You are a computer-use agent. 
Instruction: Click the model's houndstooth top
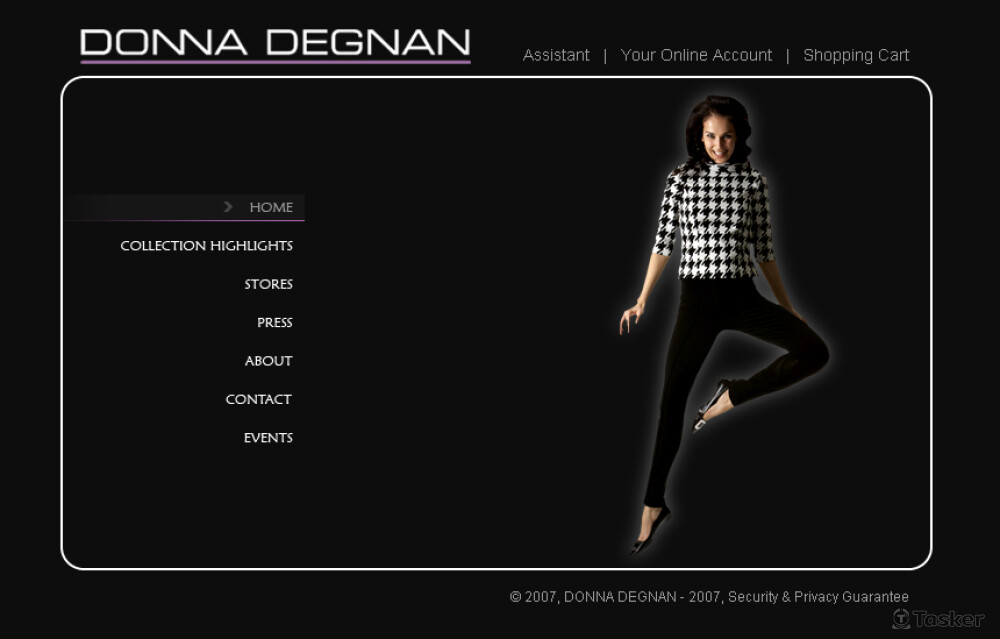(714, 220)
